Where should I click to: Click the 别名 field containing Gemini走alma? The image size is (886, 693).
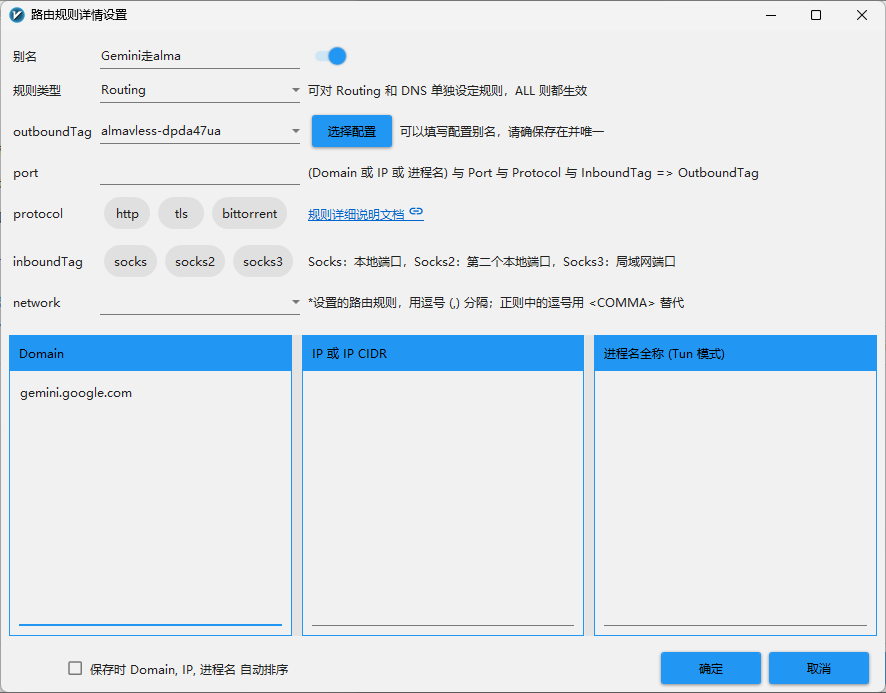(198, 57)
